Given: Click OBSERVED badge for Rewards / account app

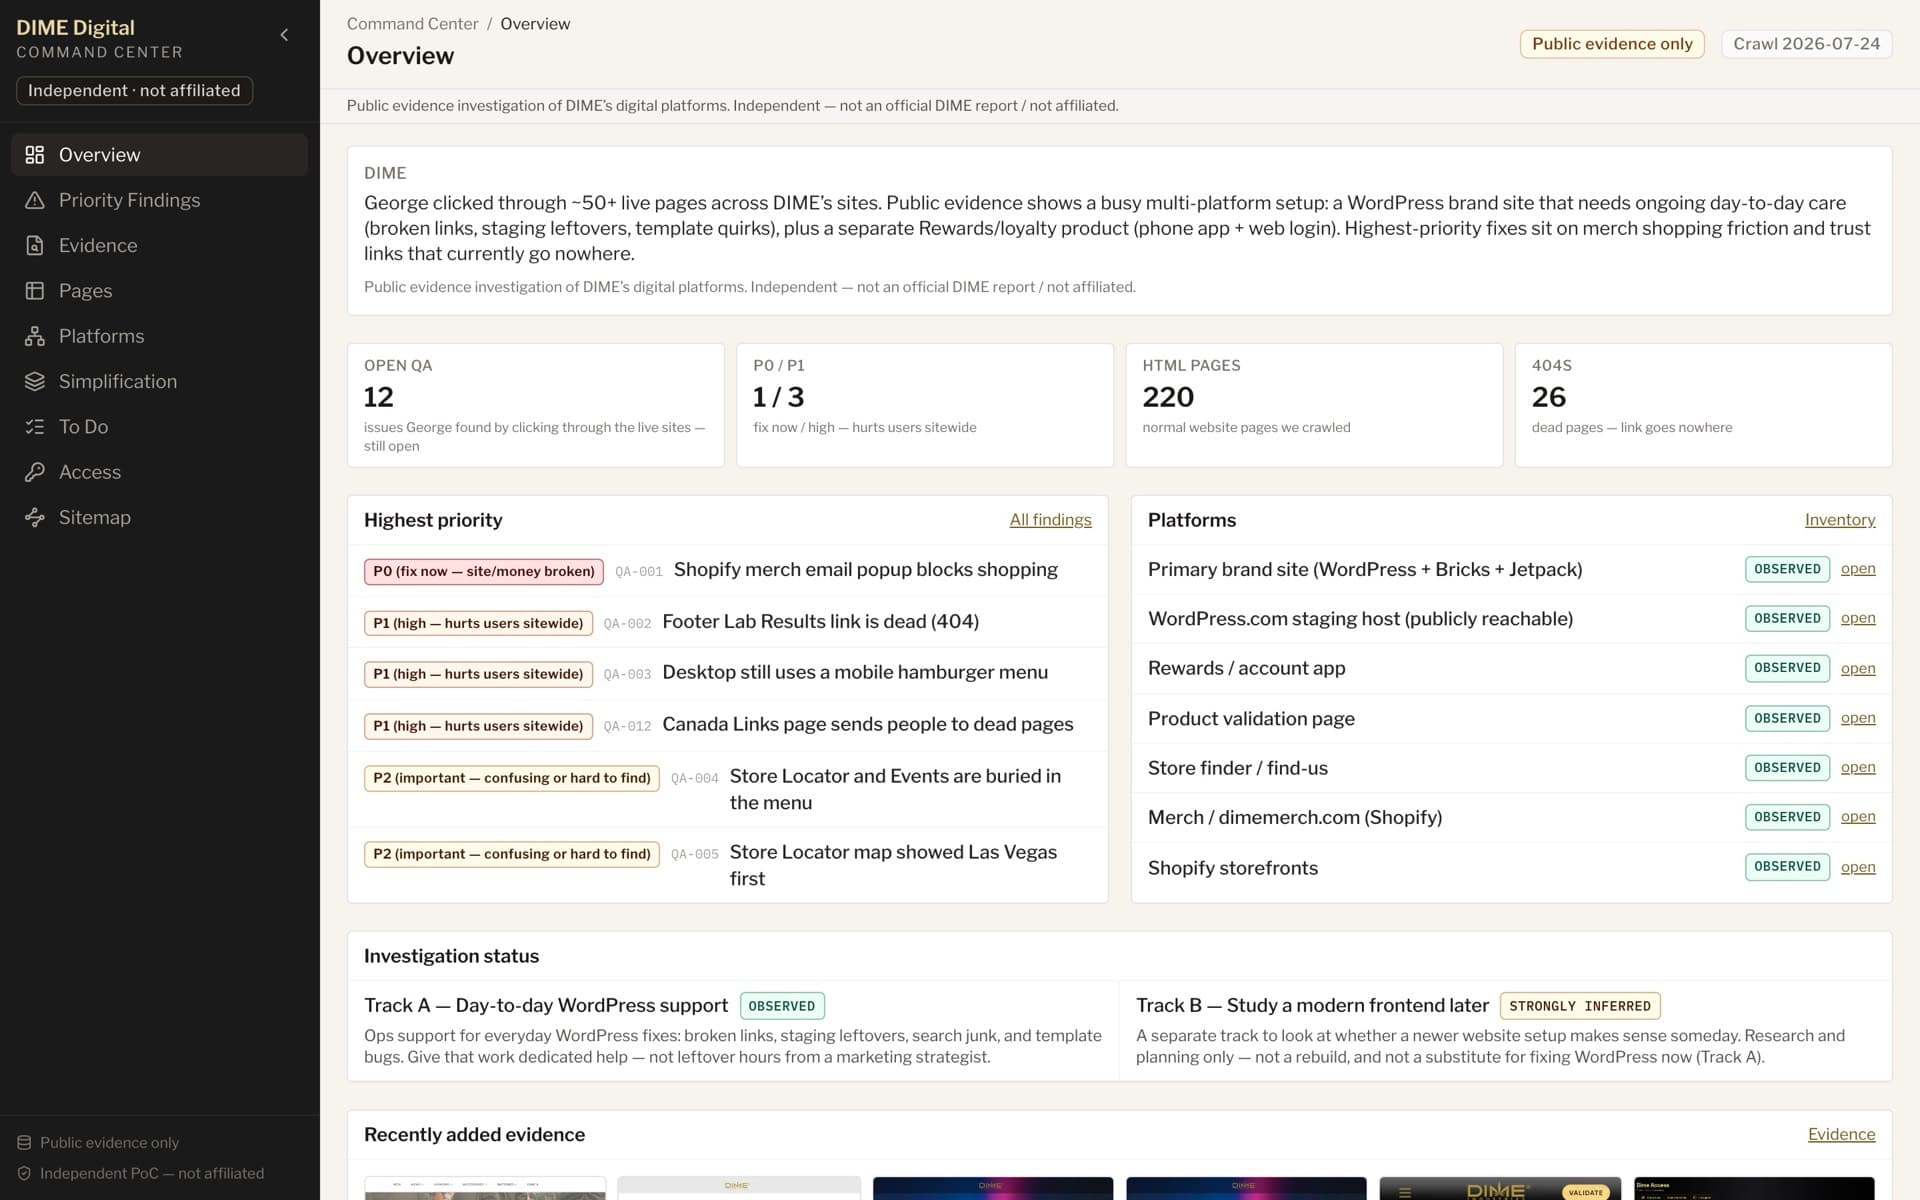Looking at the screenshot, I should coord(1786,668).
